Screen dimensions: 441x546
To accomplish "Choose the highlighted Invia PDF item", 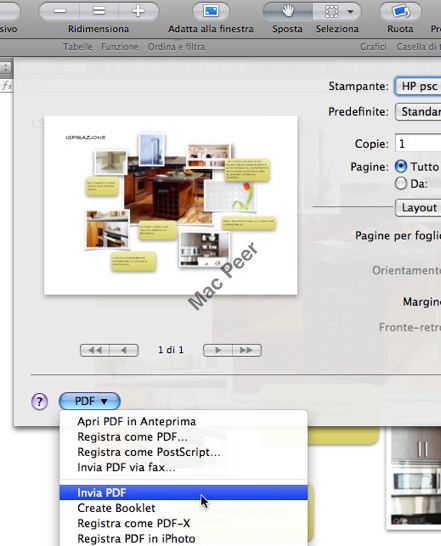I will click(184, 493).
